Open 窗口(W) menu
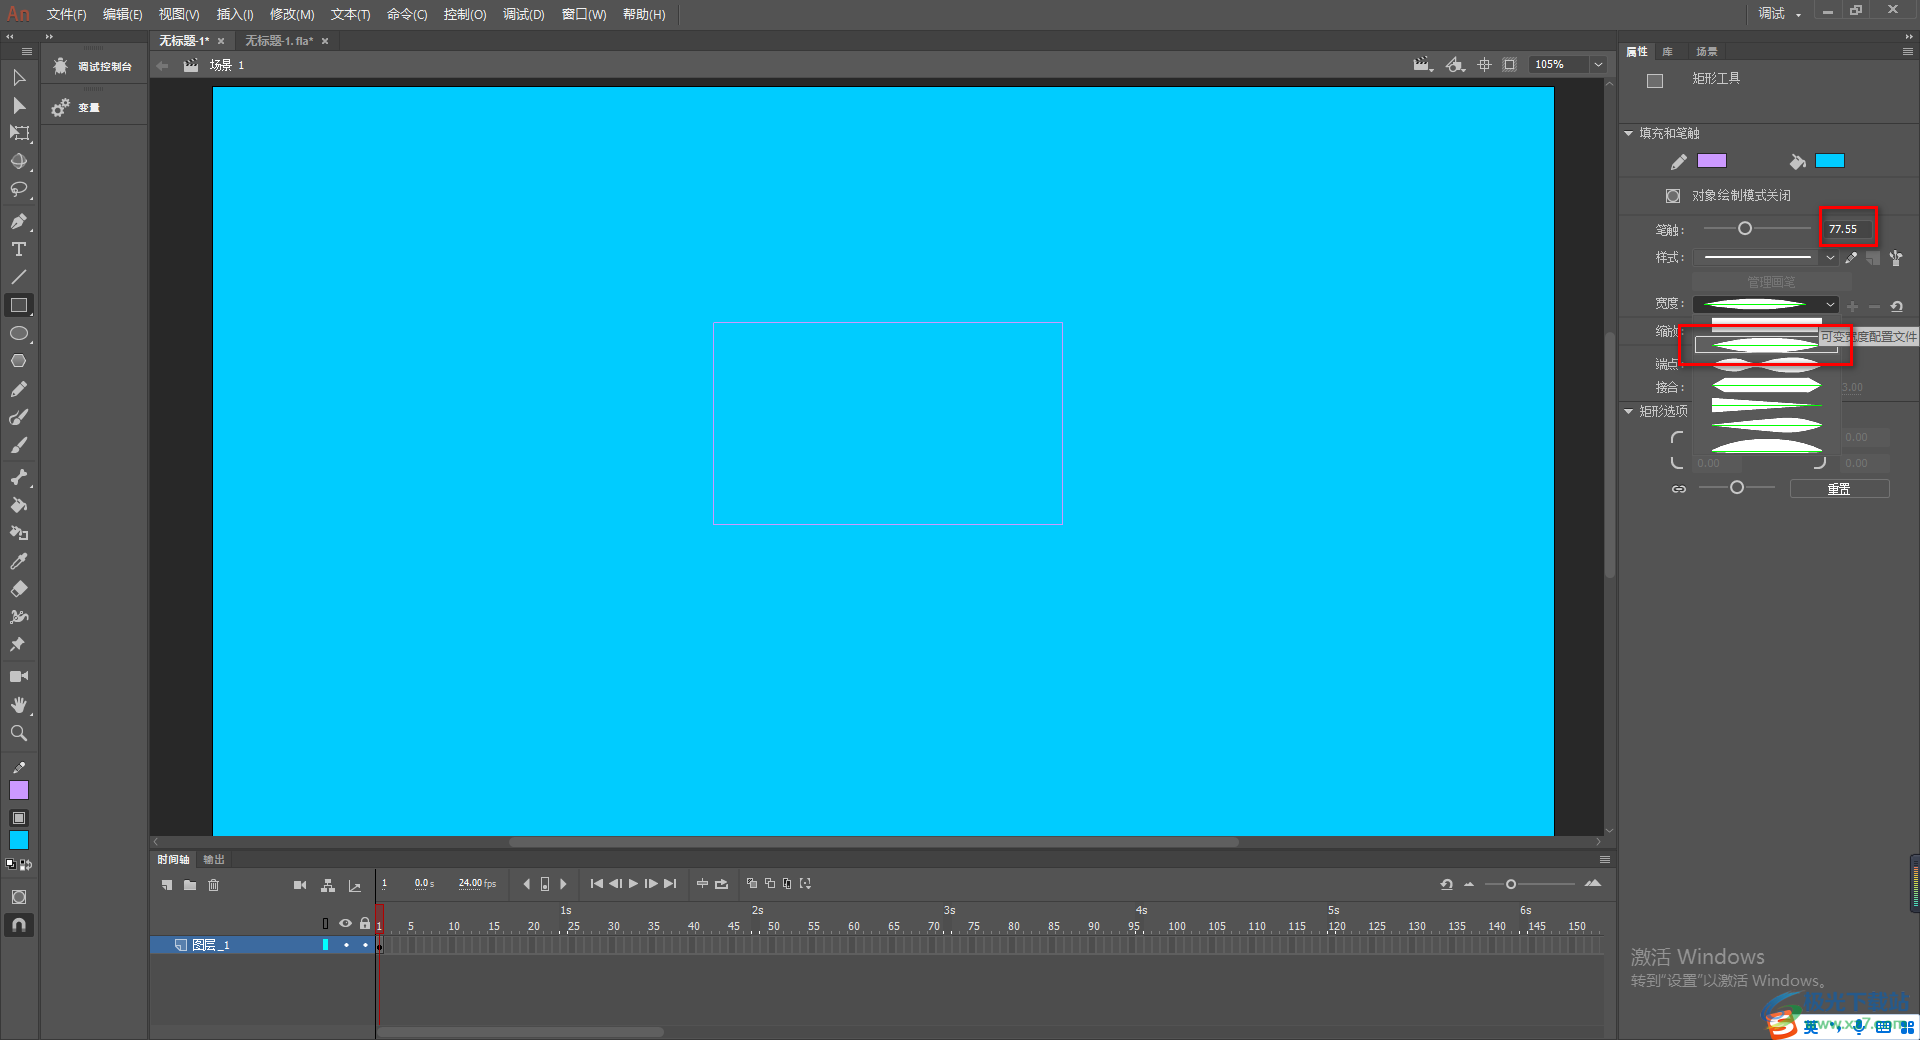The height and width of the screenshot is (1040, 1920). coord(584,14)
